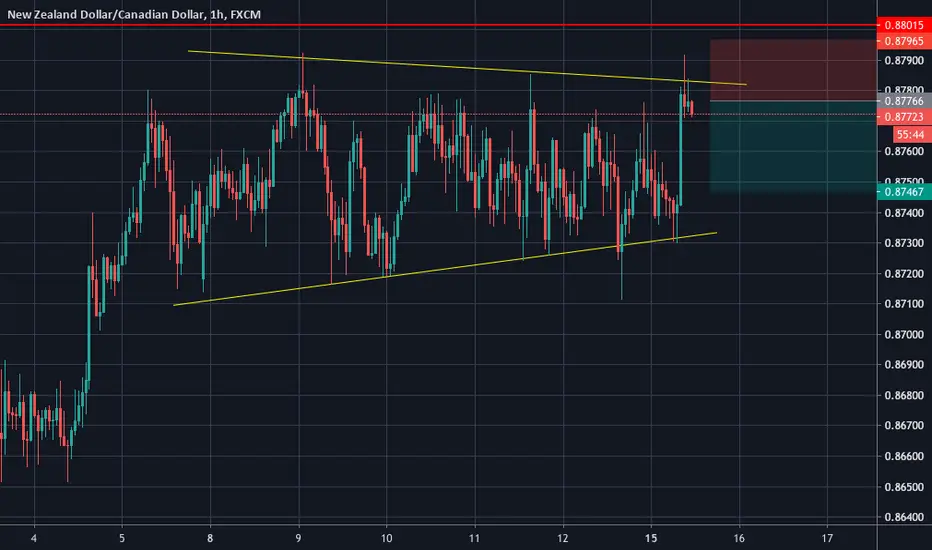
Task: Click the 0.86900 price axis label
Action: (904, 364)
